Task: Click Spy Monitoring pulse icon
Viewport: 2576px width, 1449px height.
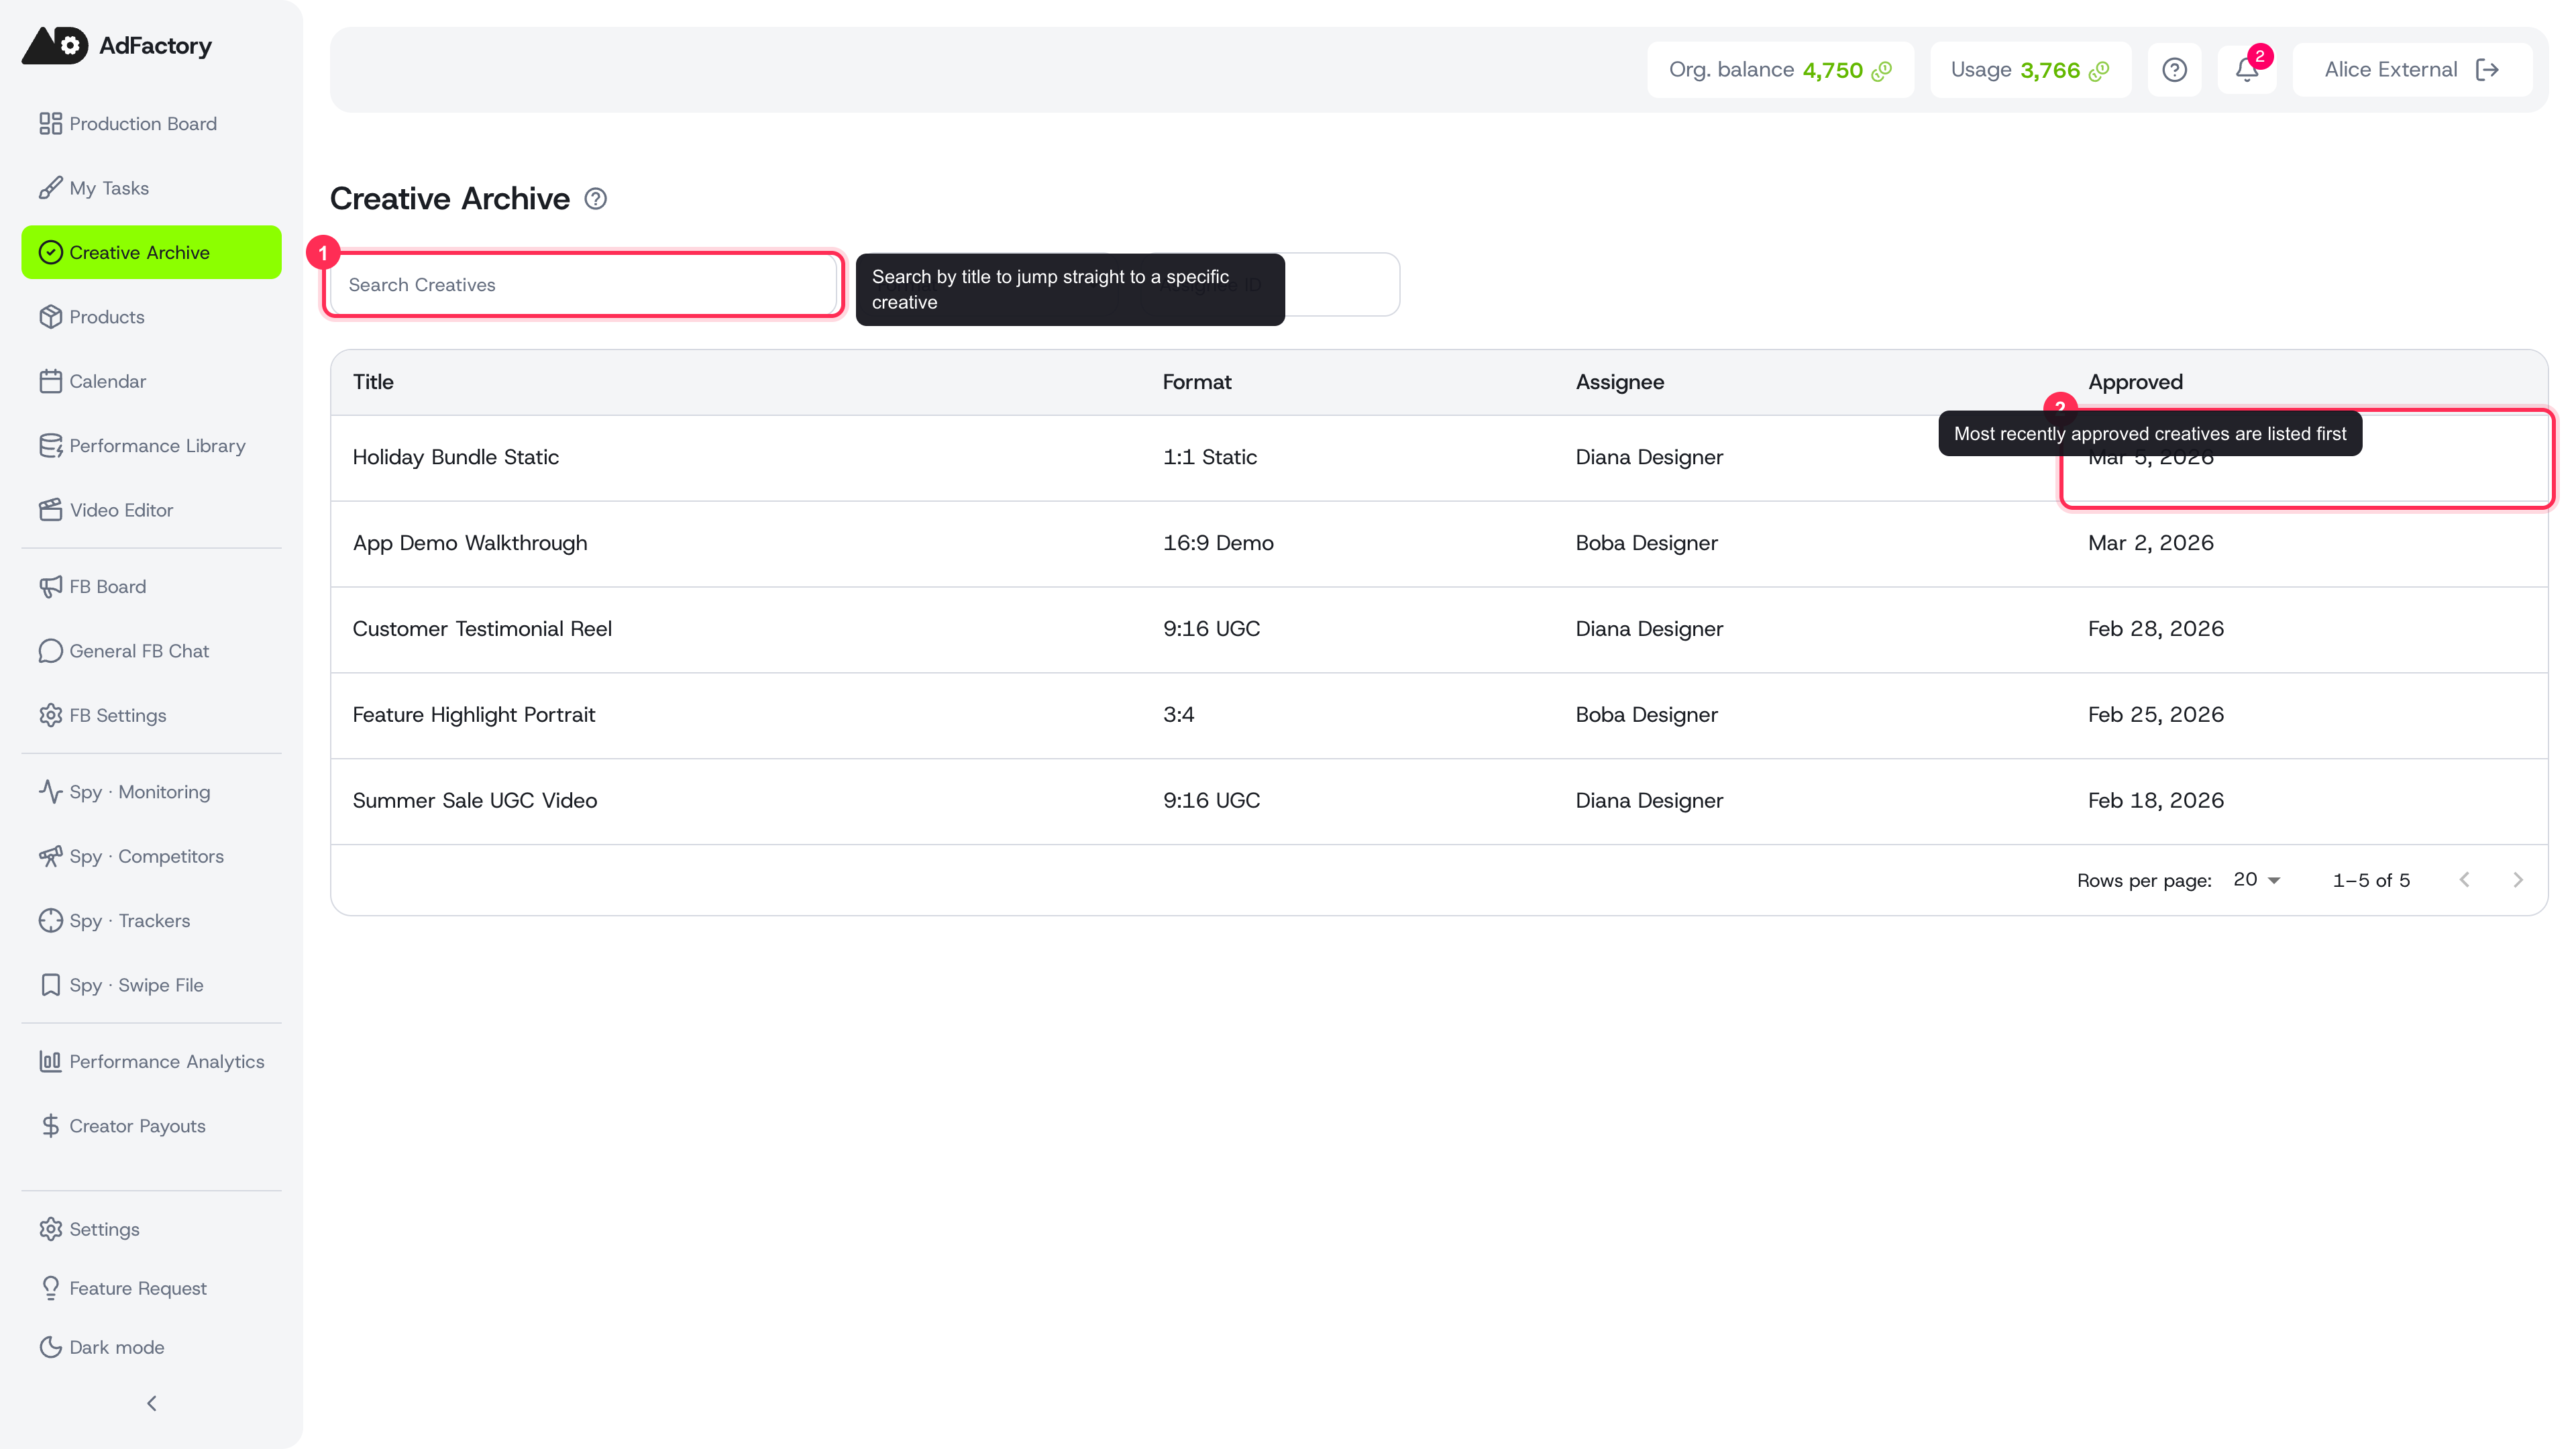Action: pos(50,792)
